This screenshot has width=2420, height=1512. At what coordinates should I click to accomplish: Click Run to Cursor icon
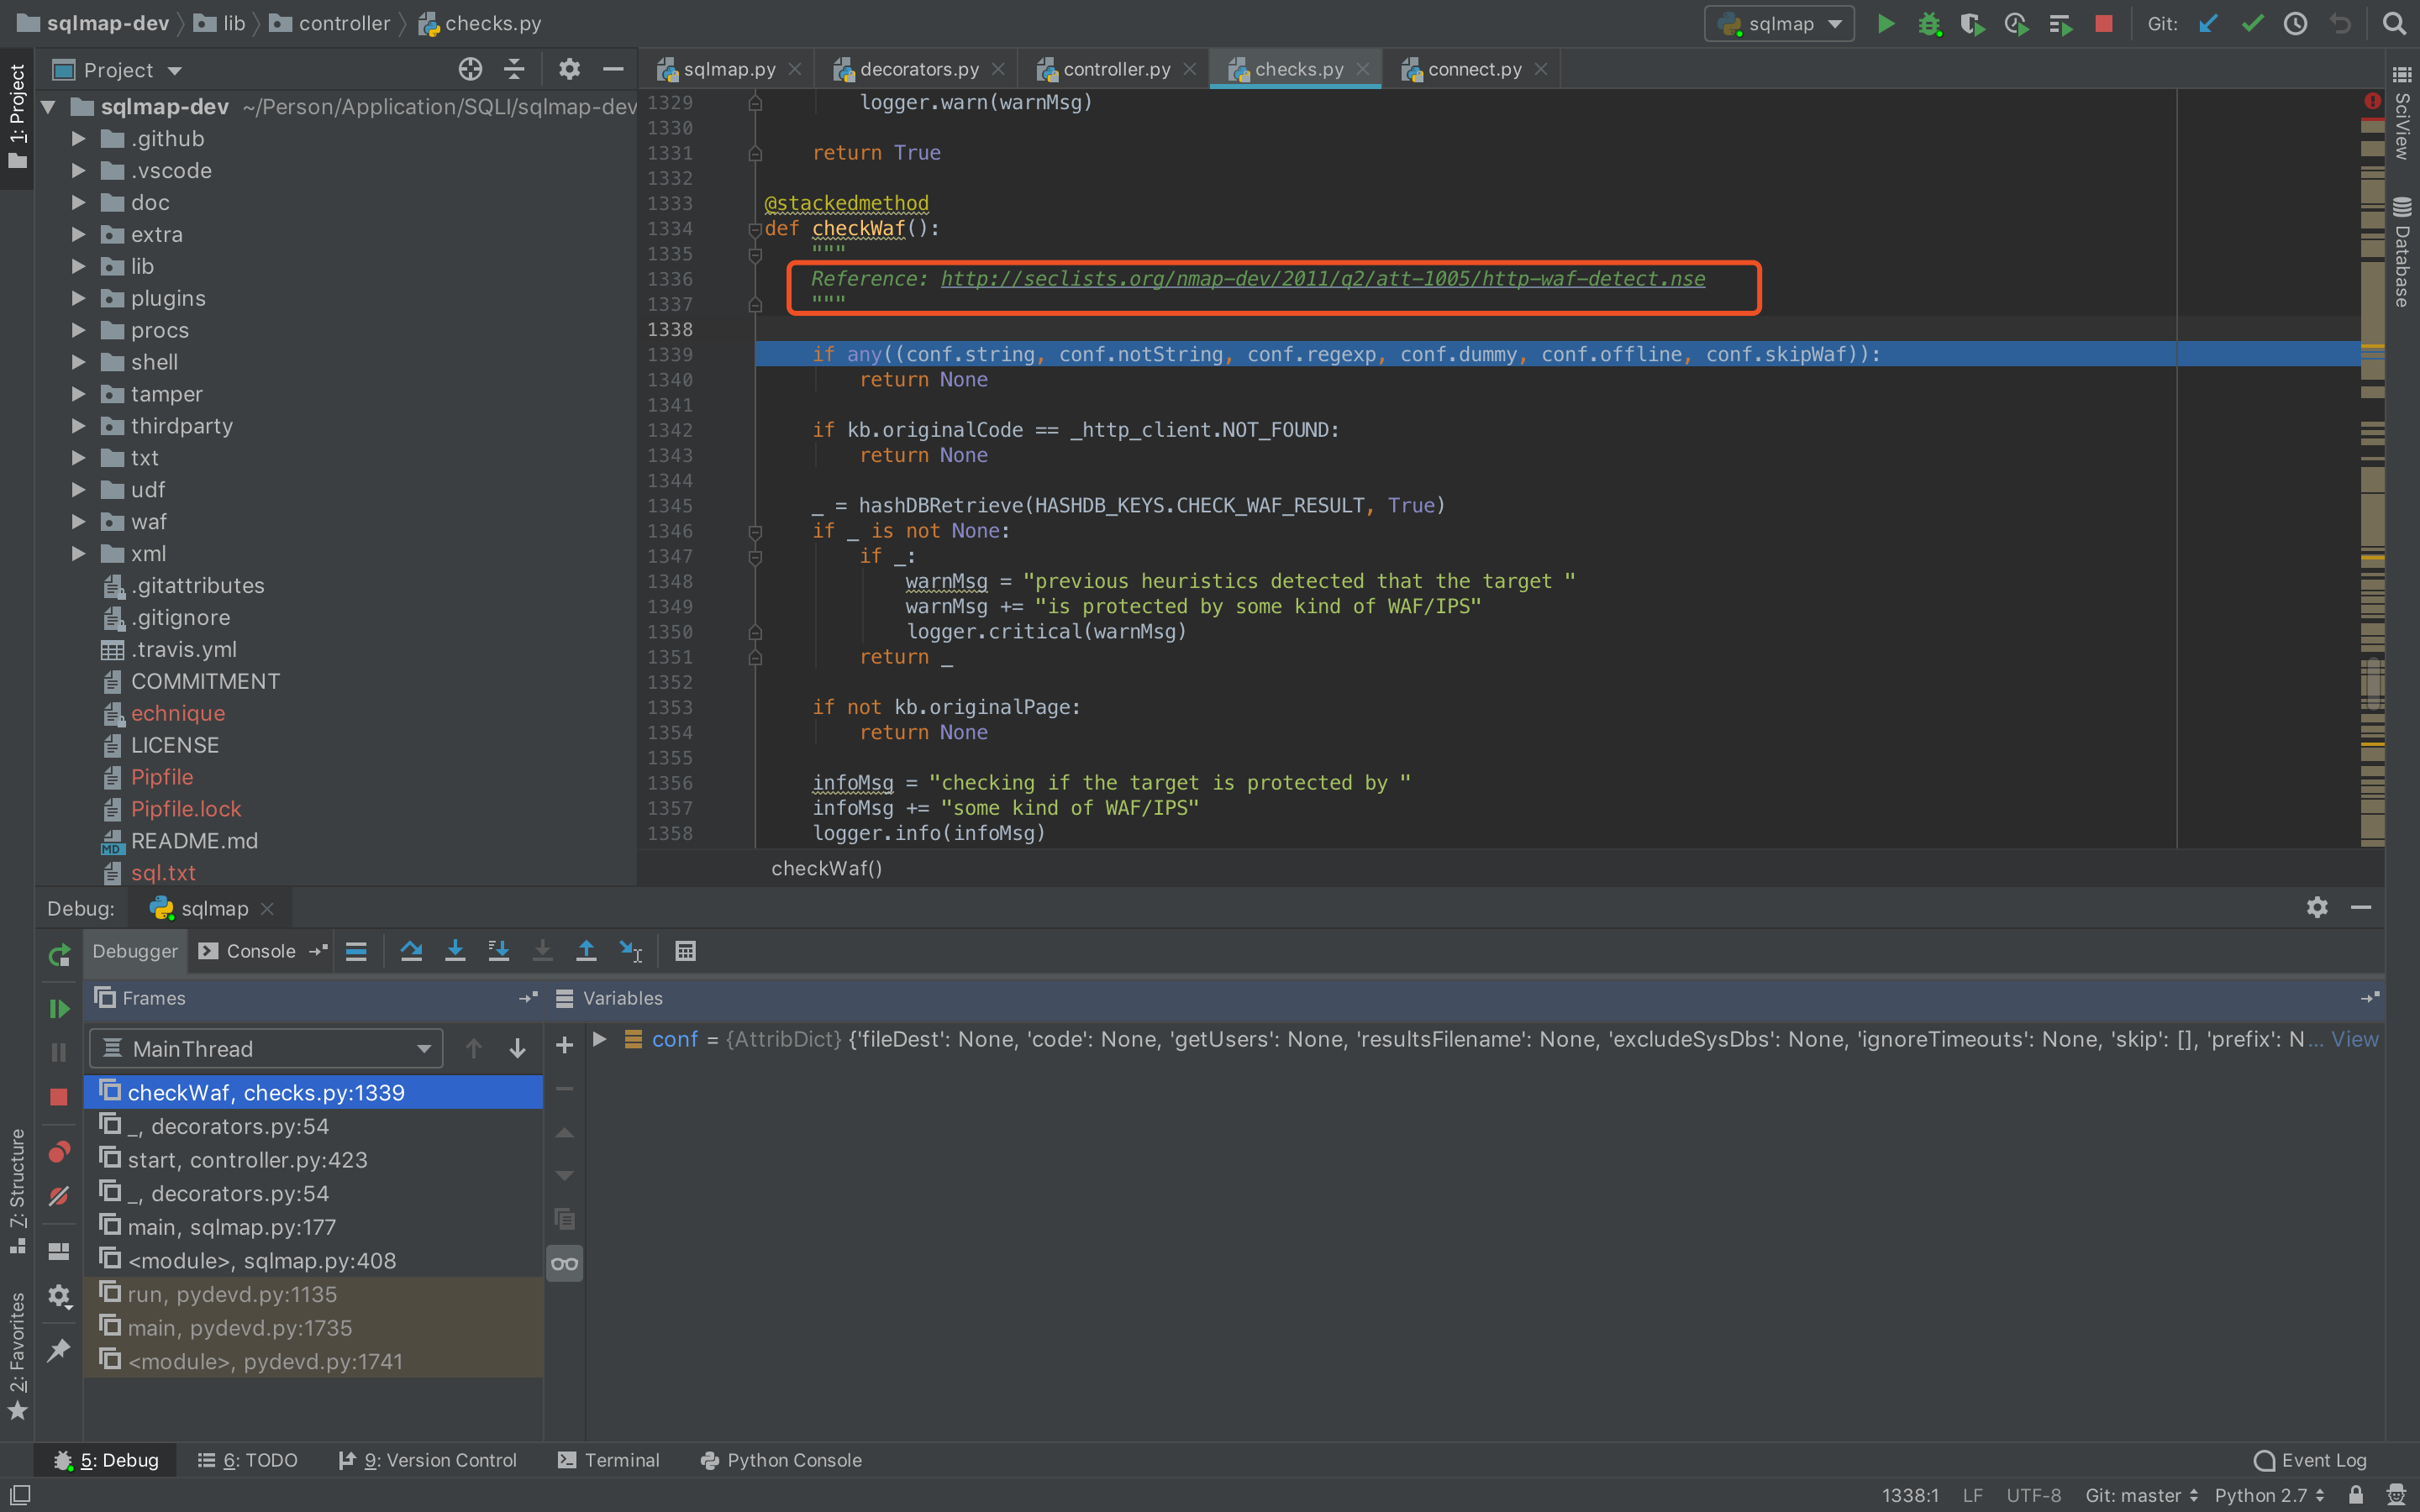[x=631, y=951]
